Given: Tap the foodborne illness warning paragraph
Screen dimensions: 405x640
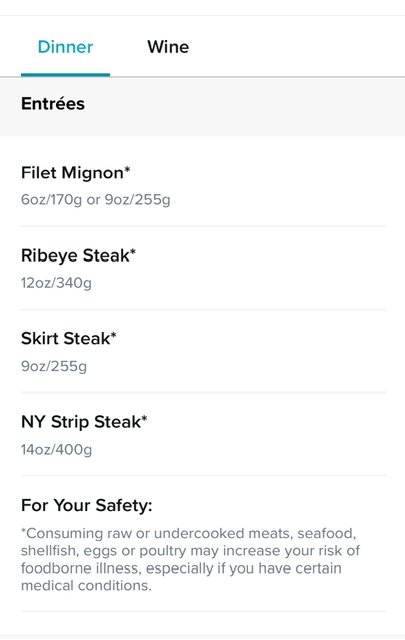Looking at the screenshot, I should point(191,559).
